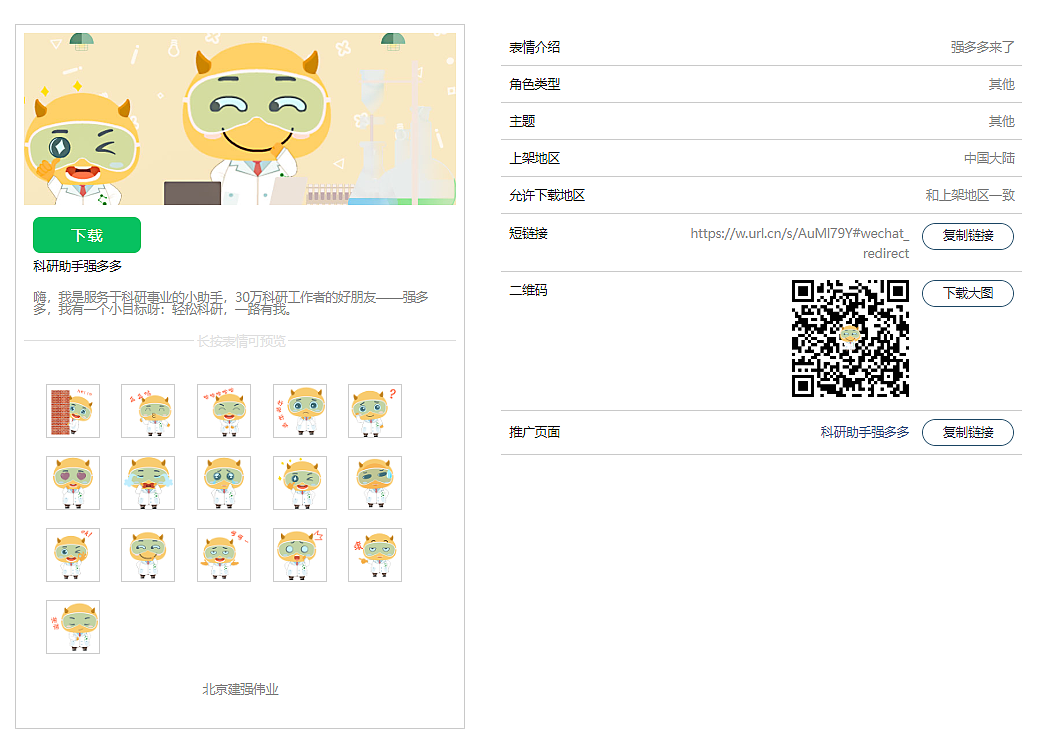This screenshot has height=729, width=1047.
Task: Select the hello sticker peeking behind the wall
Action: pos(72,411)
